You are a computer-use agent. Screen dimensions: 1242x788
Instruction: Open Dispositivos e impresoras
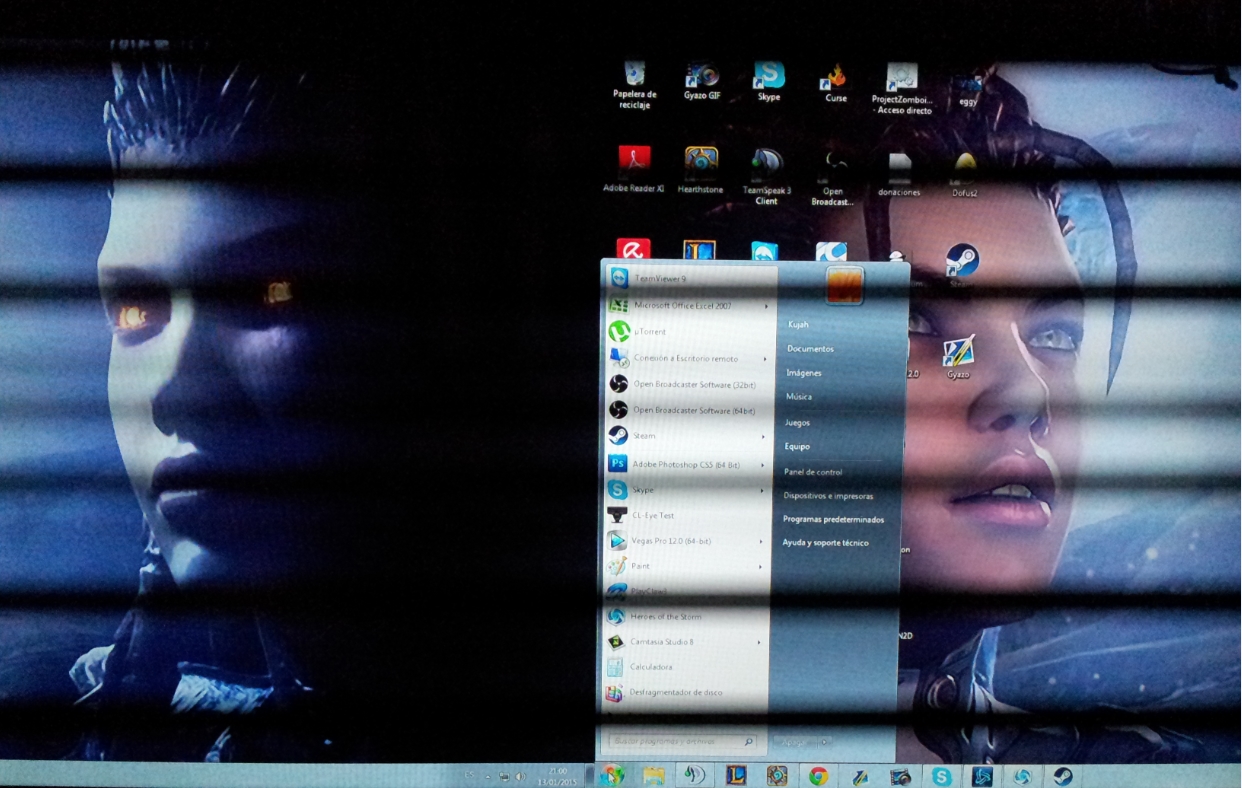[x=828, y=496]
